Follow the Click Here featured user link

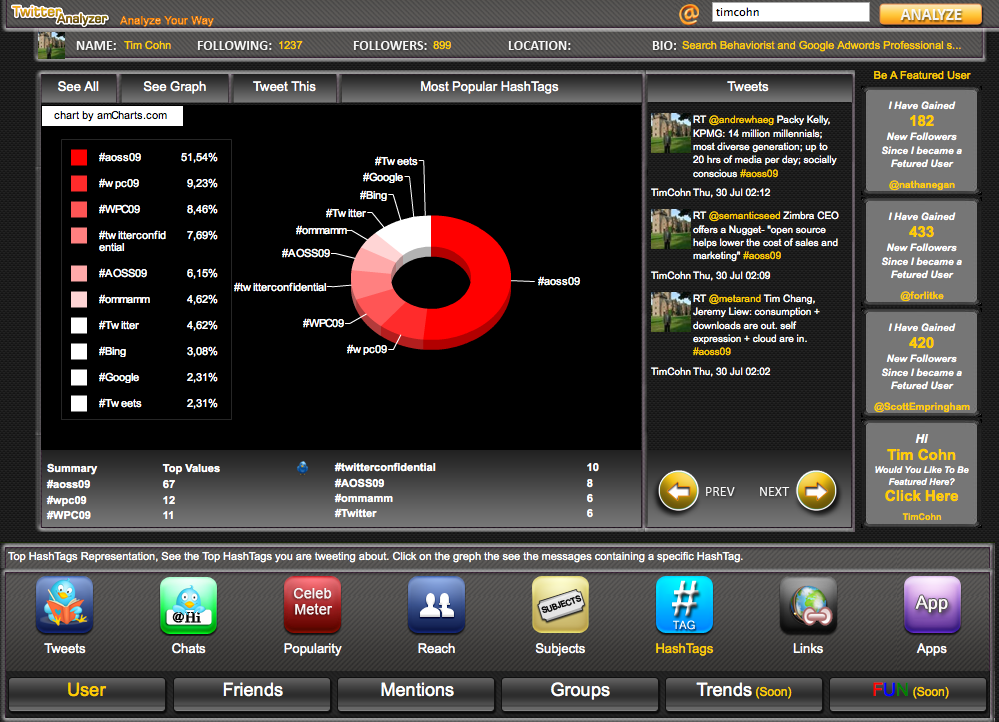pos(921,496)
